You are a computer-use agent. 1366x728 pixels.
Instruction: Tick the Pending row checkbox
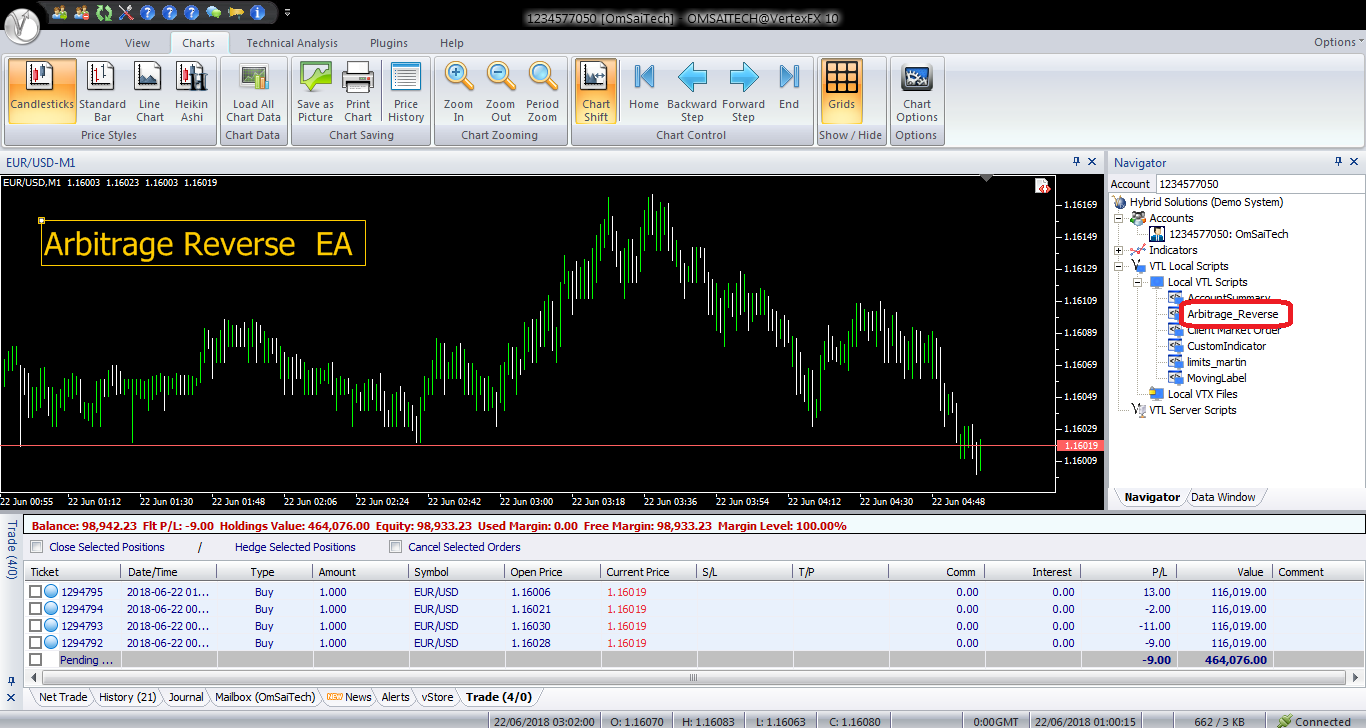[x=36, y=660]
